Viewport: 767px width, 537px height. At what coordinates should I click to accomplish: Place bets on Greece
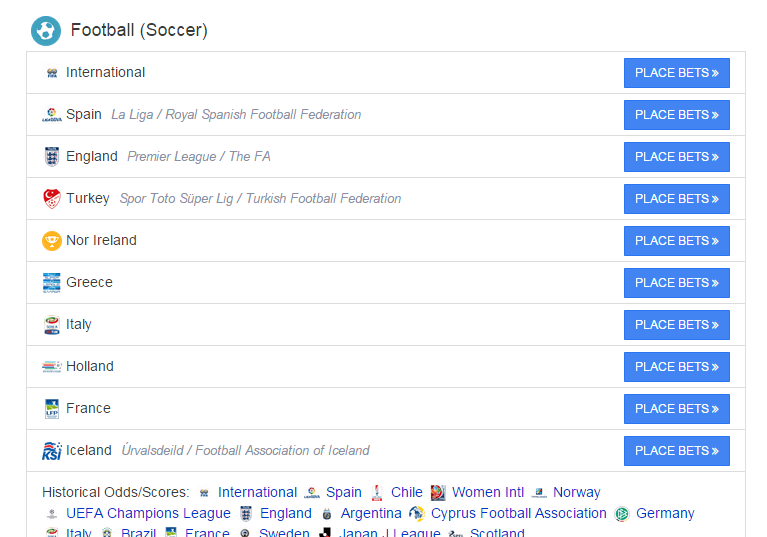pos(677,283)
